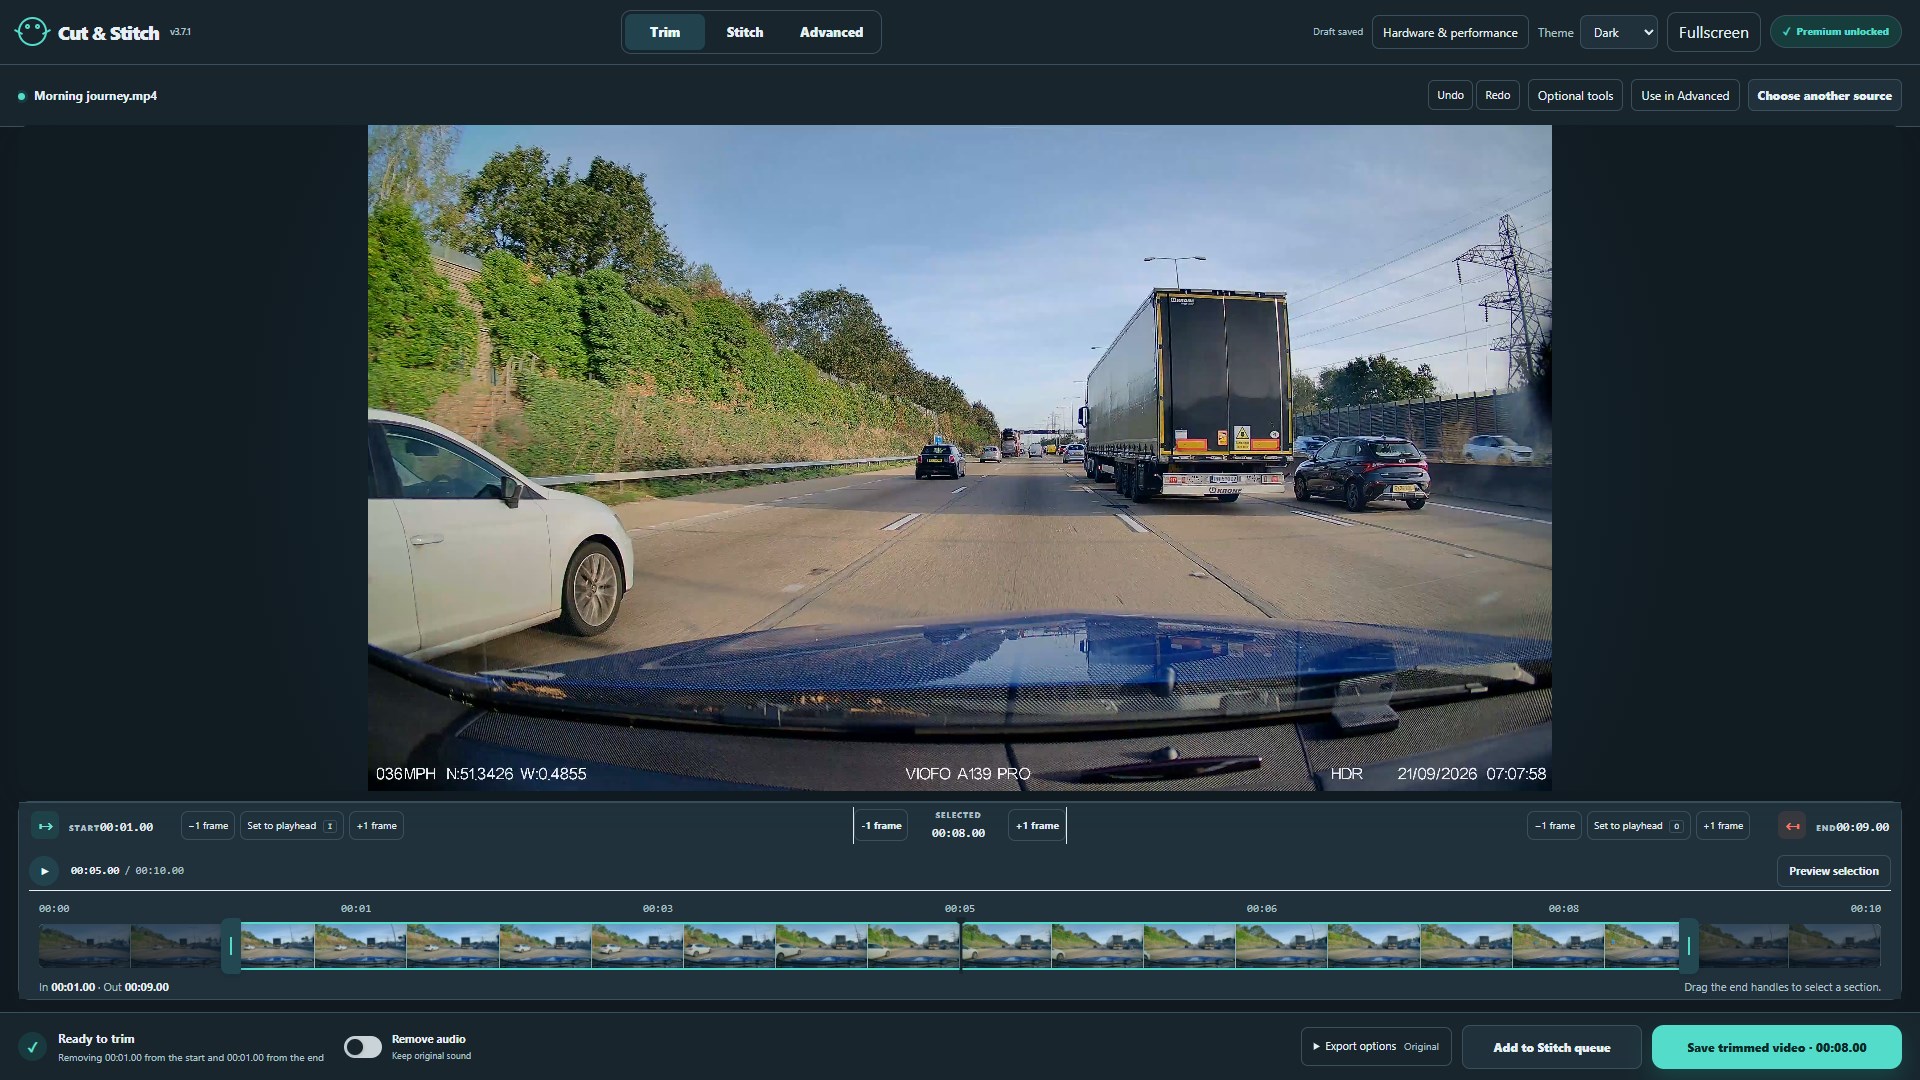This screenshot has width=1920, height=1080.
Task: Step start forward by +1 frame
Action: click(376, 826)
